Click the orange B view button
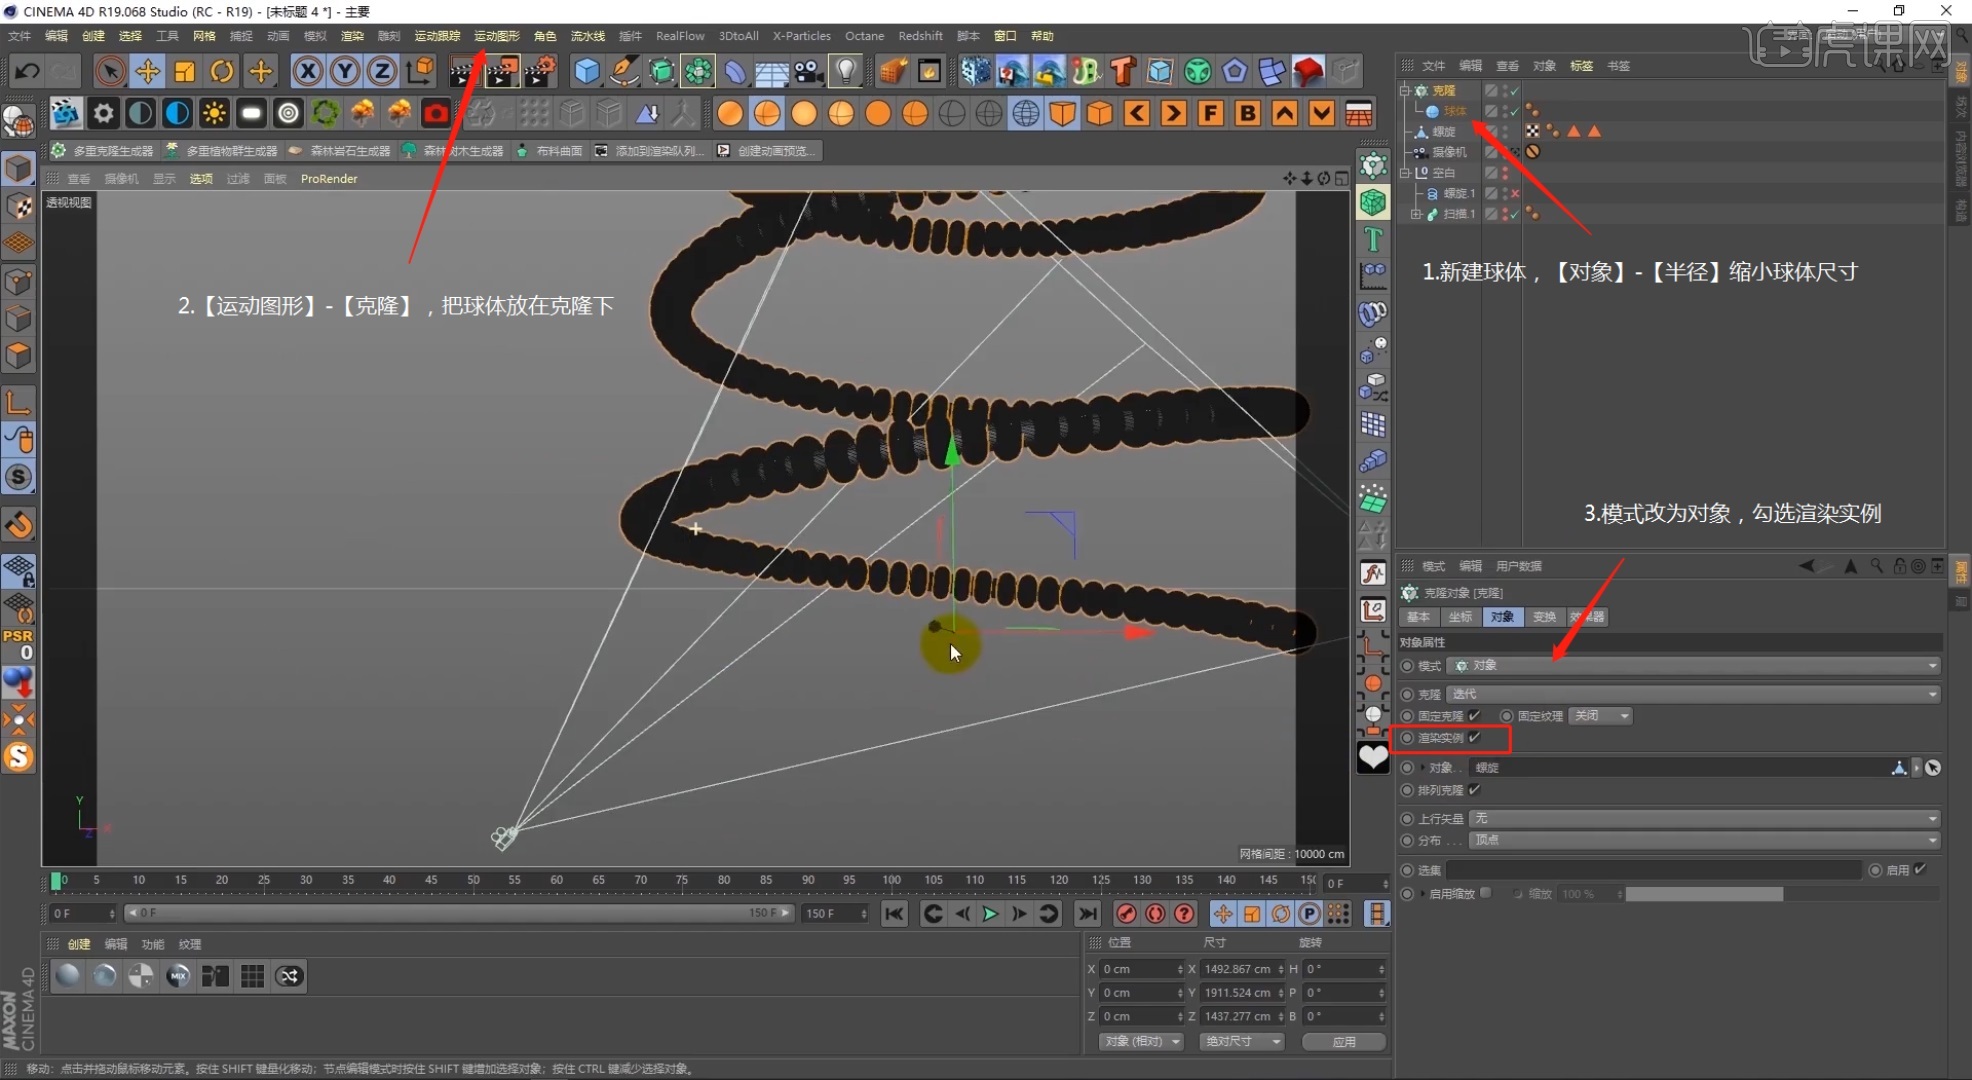The width and height of the screenshot is (1972, 1080). pos(1247,113)
